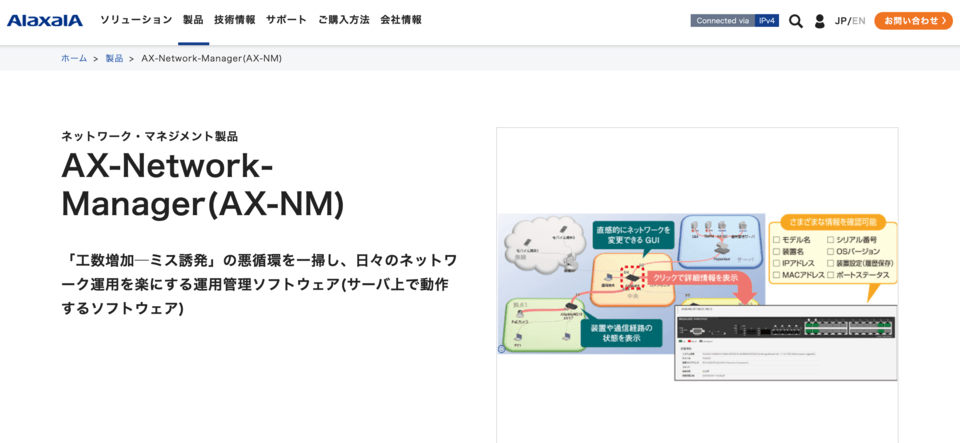Go home via the AlaxalA logo

[x=45, y=20]
